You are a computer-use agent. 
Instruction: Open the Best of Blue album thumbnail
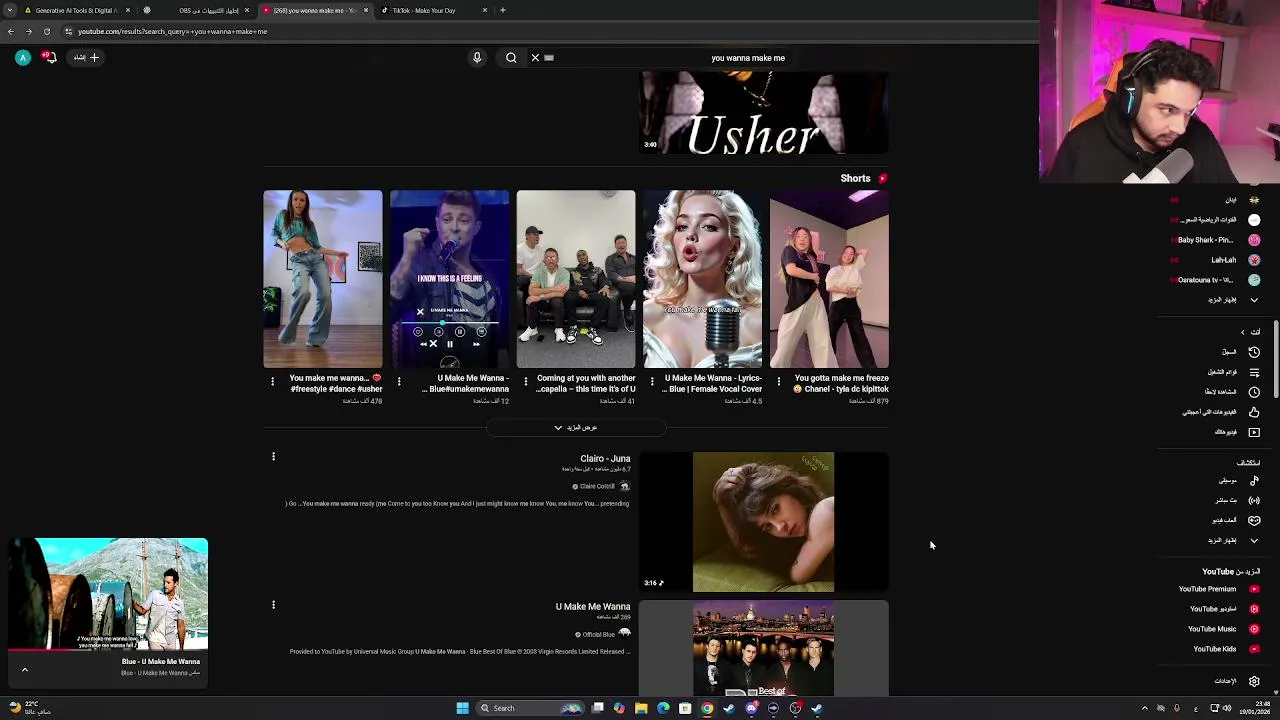coord(763,648)
